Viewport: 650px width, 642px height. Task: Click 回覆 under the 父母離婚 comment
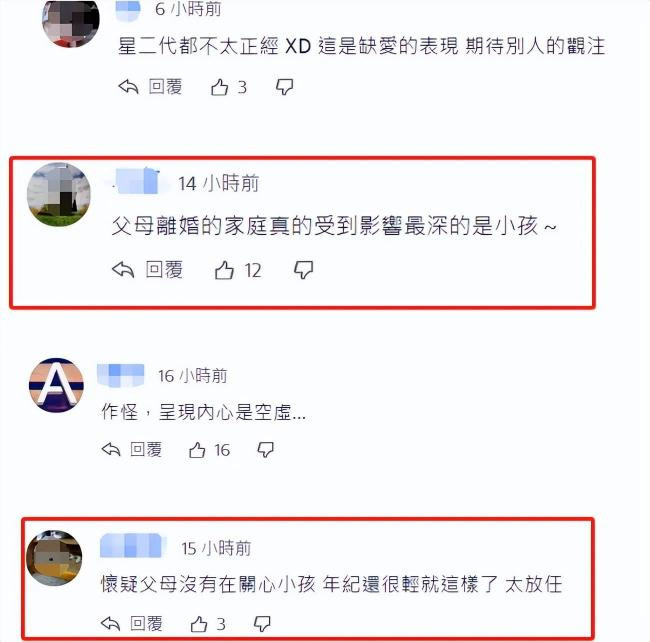[164, 270]
